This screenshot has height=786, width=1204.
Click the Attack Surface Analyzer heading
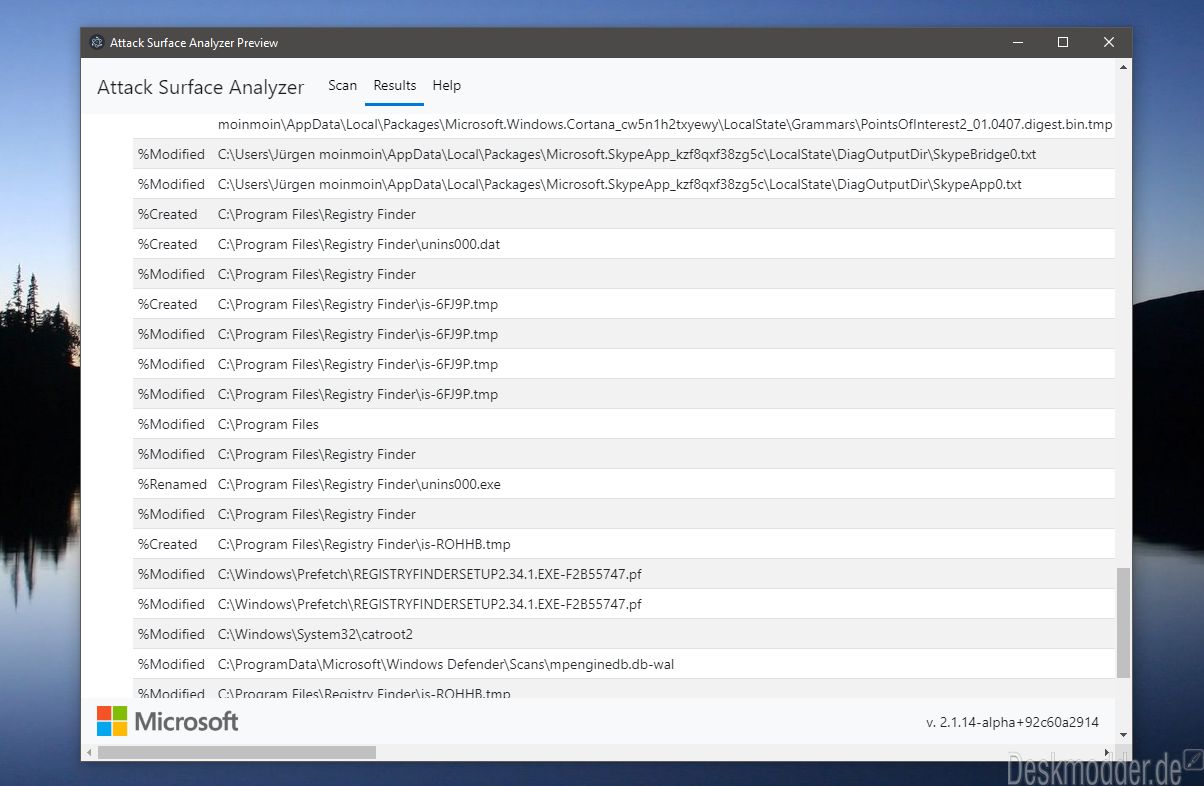[x=200, y=87]
